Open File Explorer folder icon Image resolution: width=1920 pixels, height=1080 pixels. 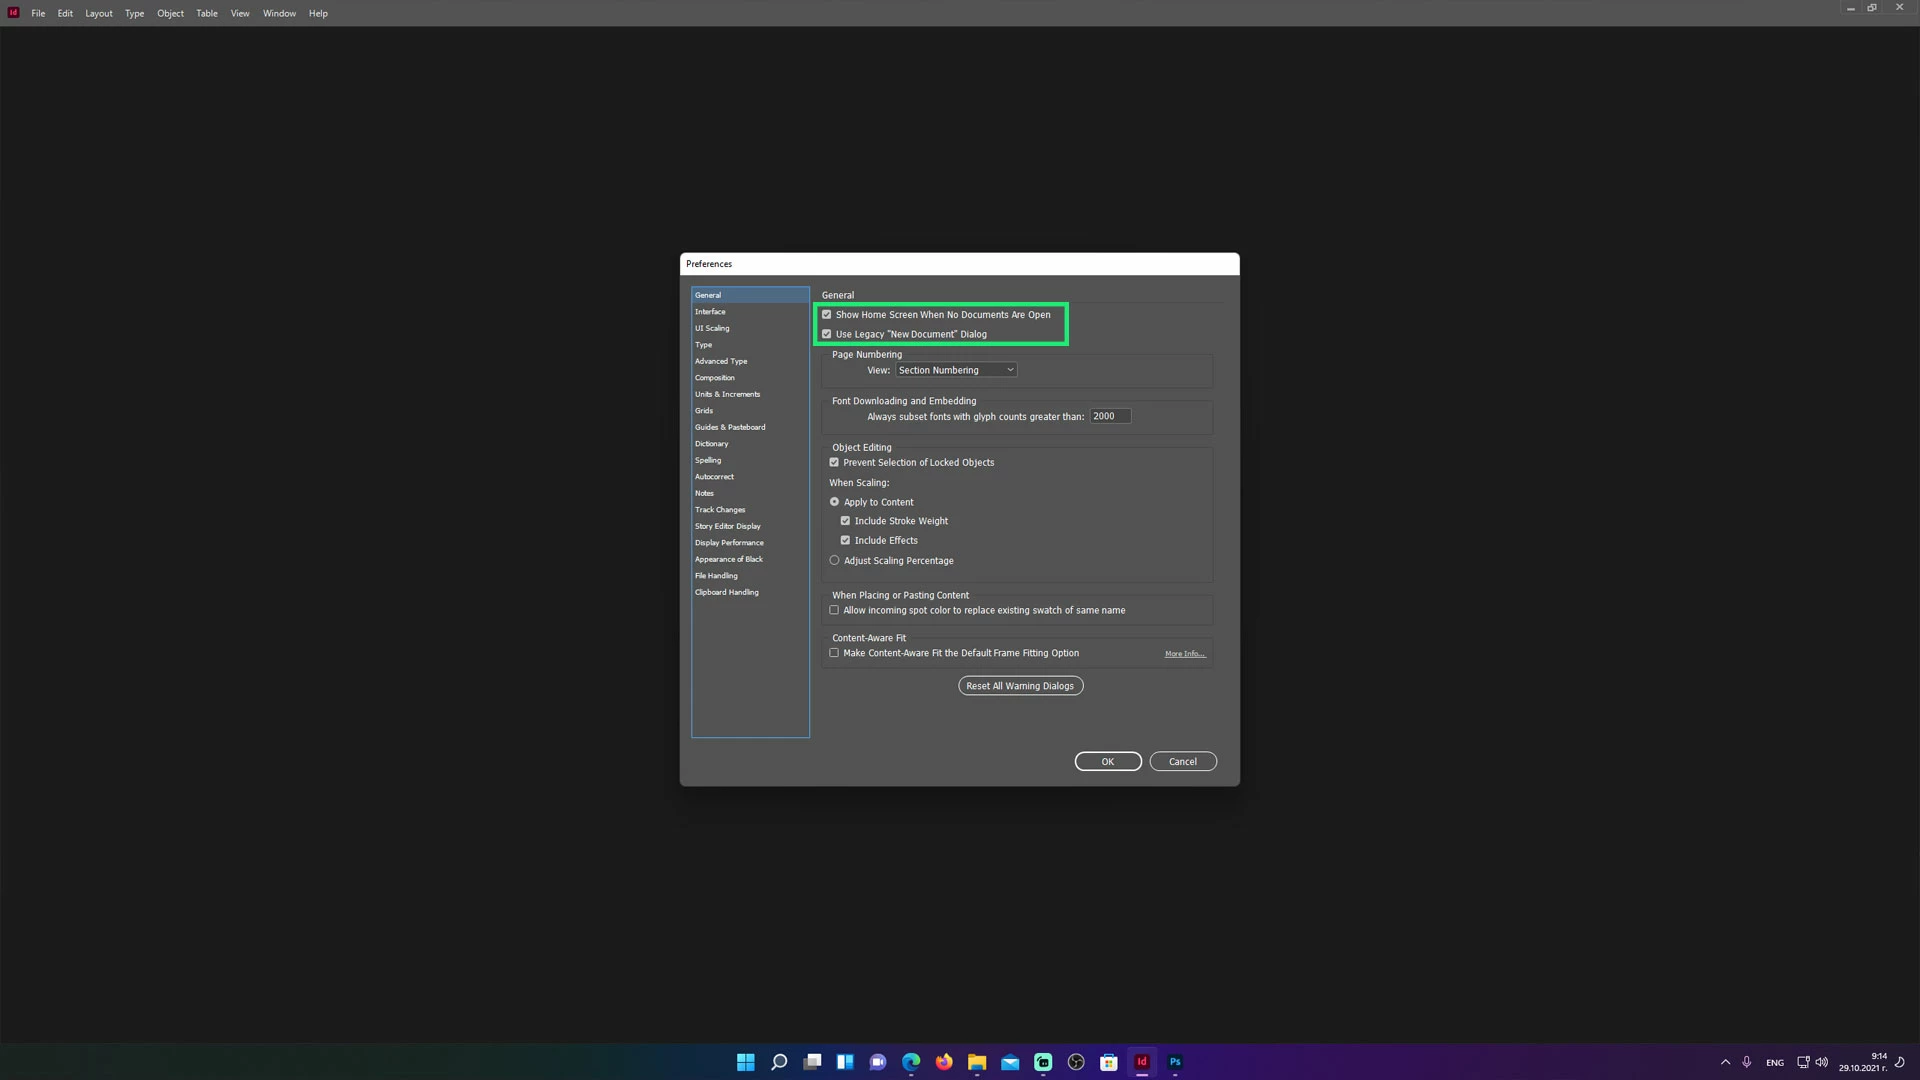[x=977, y=1062]
